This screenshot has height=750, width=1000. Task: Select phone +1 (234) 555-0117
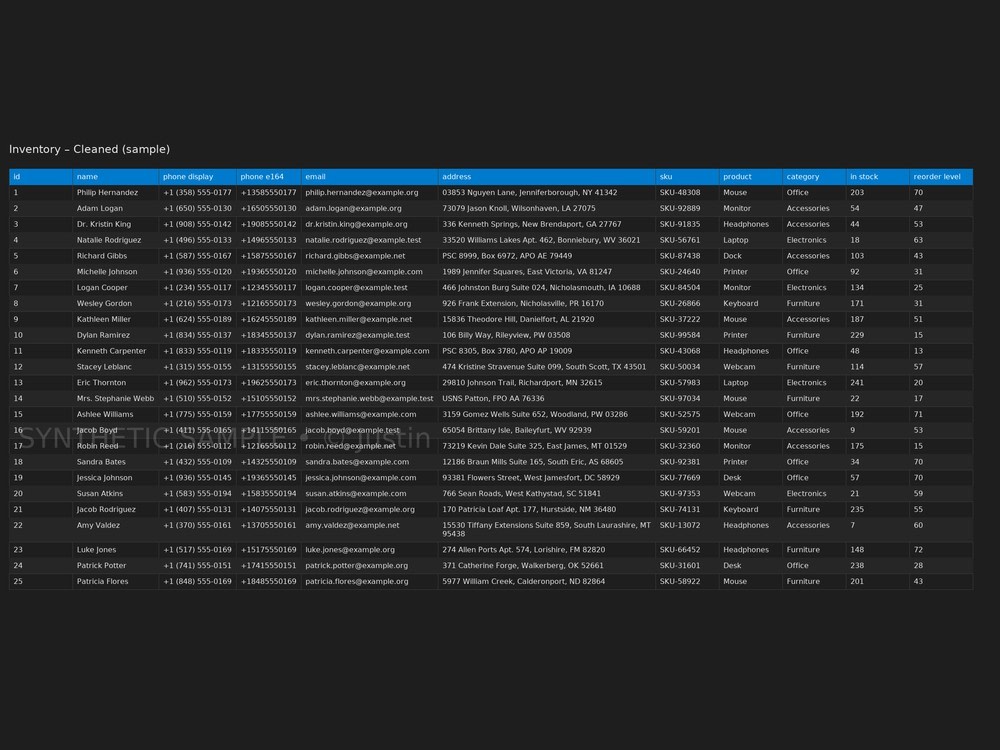click(x=197, y=288)
